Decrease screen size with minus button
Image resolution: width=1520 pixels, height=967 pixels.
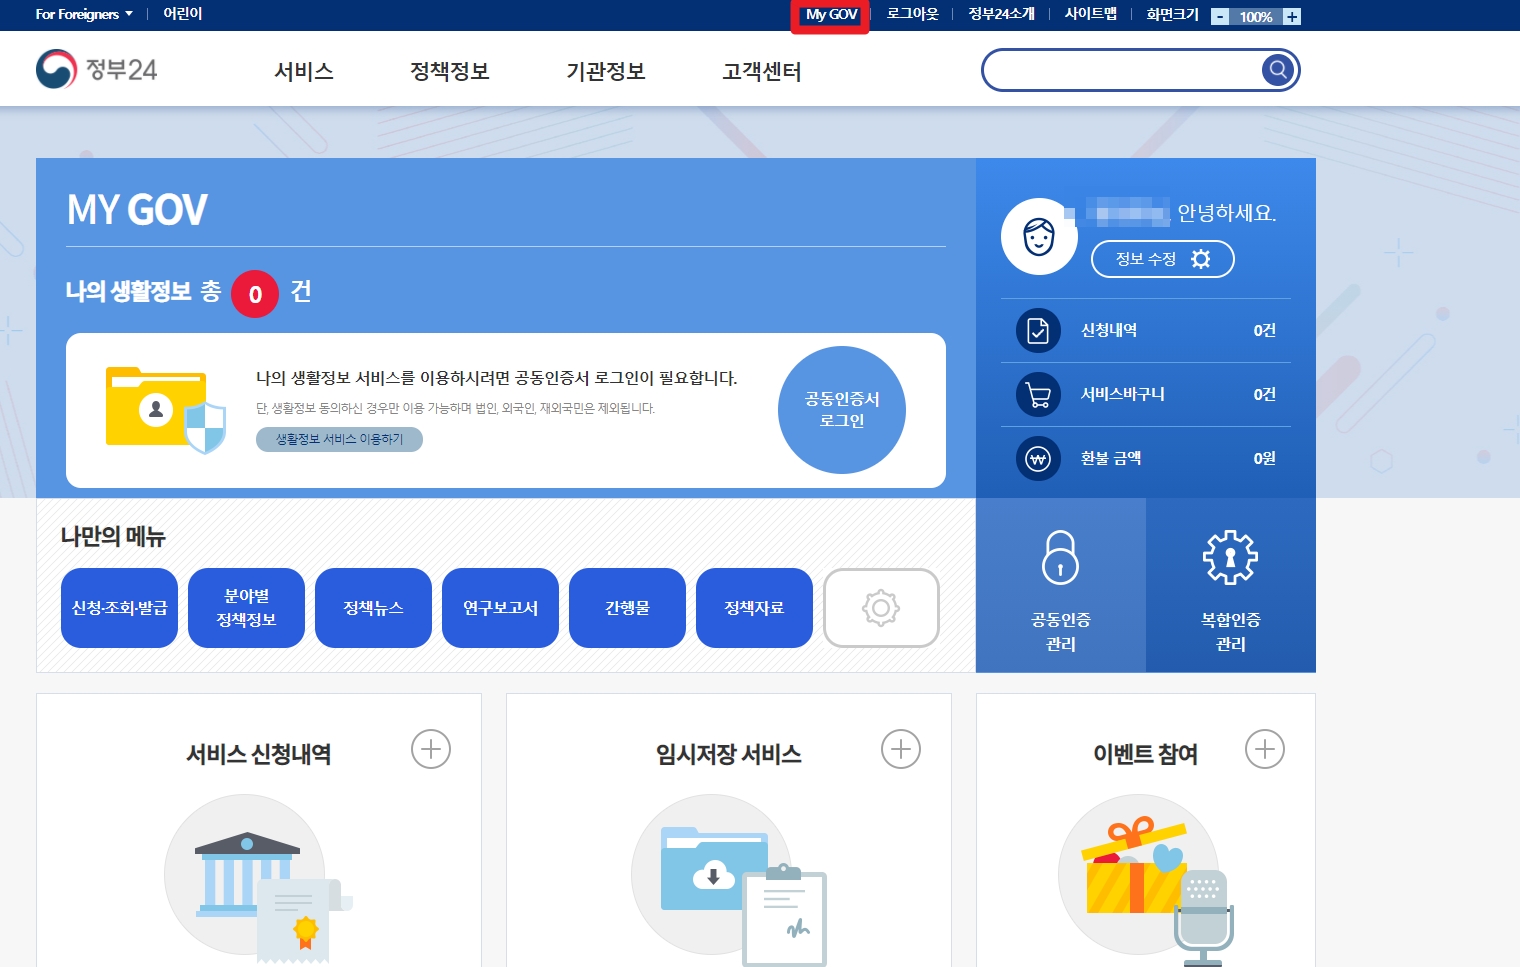tap(1220, 17)
